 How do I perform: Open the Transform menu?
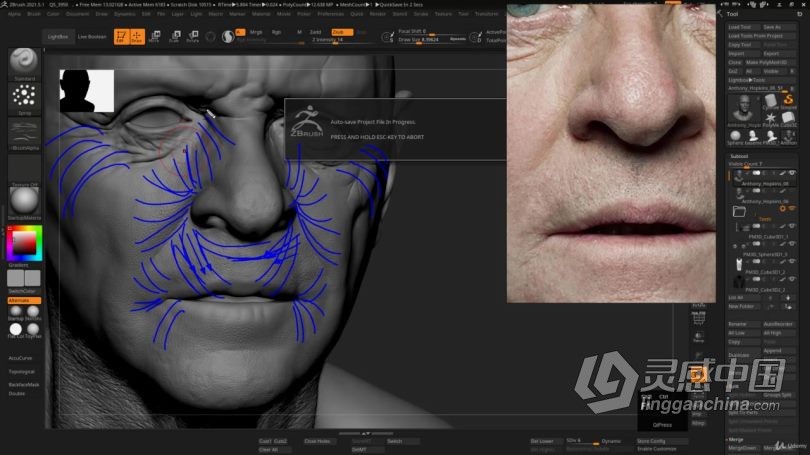(x=487, y=14)
